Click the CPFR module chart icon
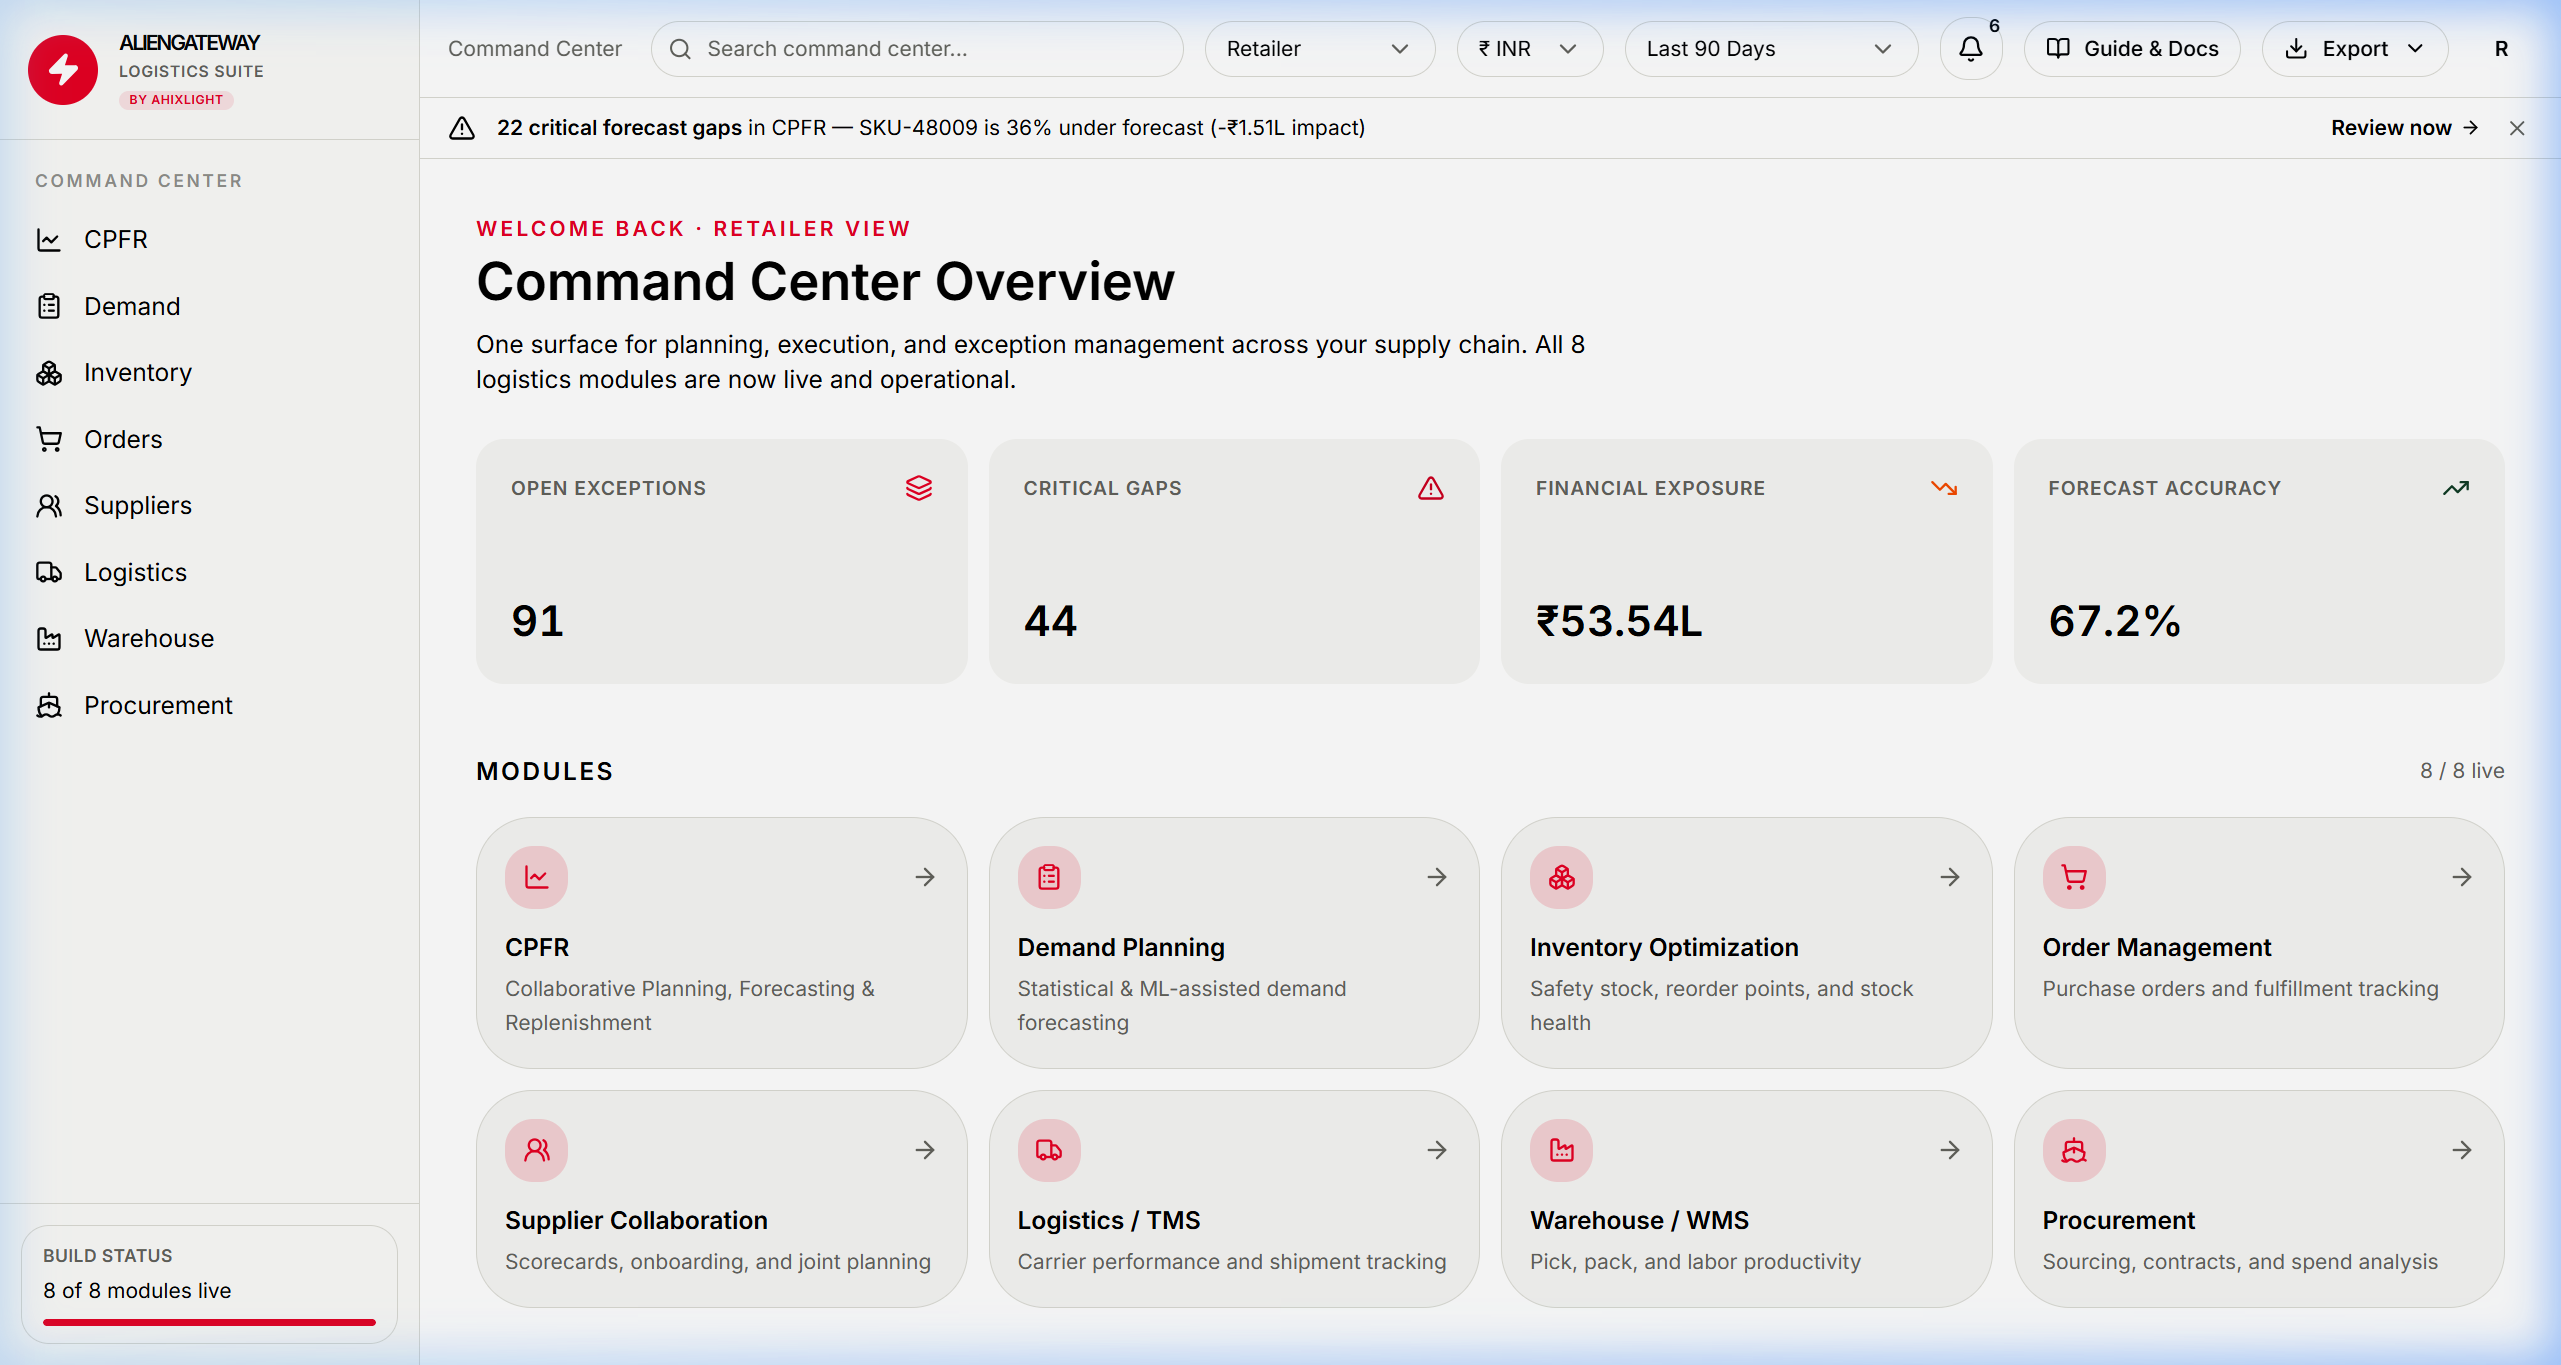The width and height of the screenshot is (2561, 1365). [537, 878]
